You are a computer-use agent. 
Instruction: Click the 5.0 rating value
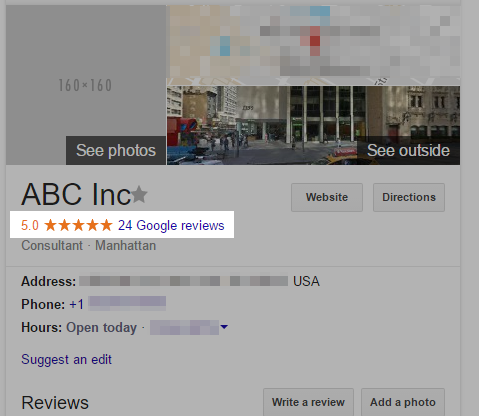[x=30, y=226]
